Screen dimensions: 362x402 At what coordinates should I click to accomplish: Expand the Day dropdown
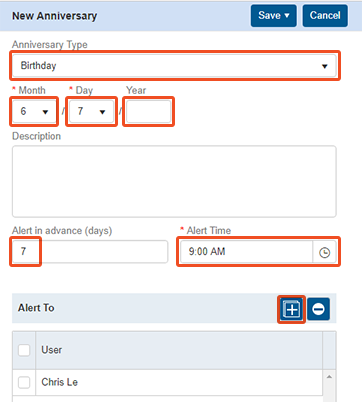[91, 111]
